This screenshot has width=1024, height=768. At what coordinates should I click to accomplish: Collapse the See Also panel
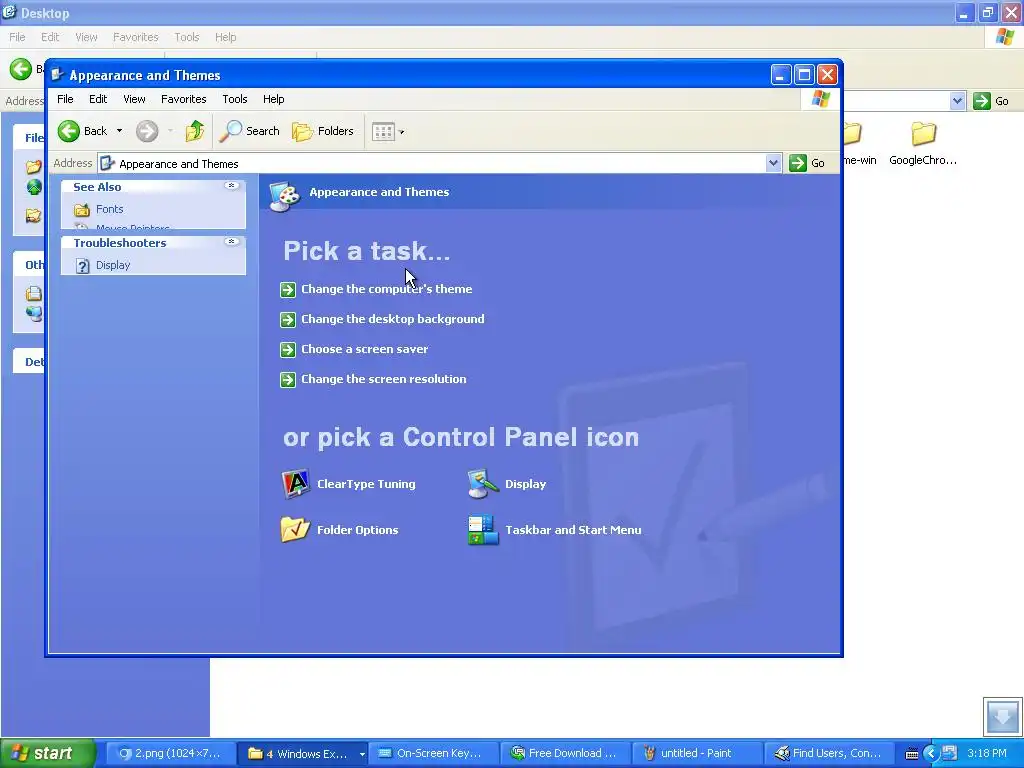[x=231, y=186]
